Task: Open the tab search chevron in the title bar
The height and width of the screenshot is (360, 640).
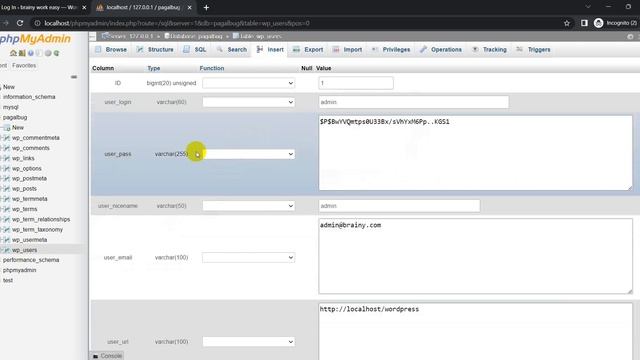Action: [x=588, y=7]
